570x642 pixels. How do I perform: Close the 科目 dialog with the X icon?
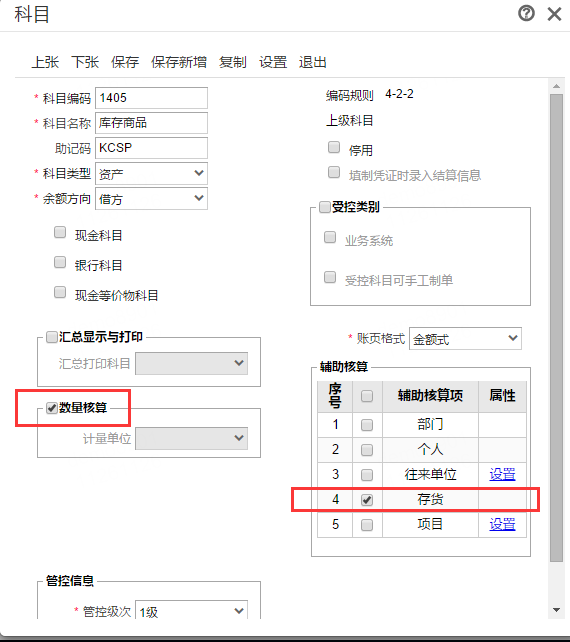pyautogui.click(x=554, y=14)
